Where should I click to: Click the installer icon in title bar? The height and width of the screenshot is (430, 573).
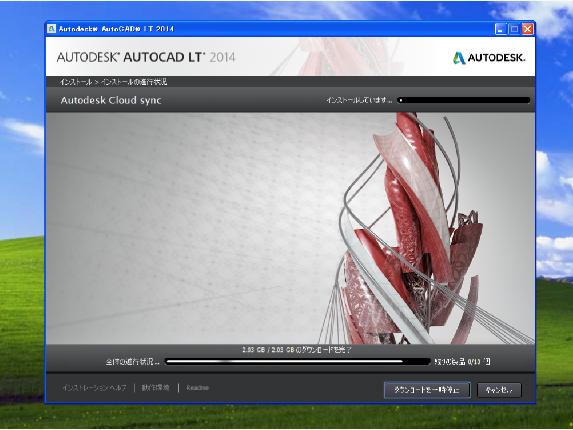52,29
